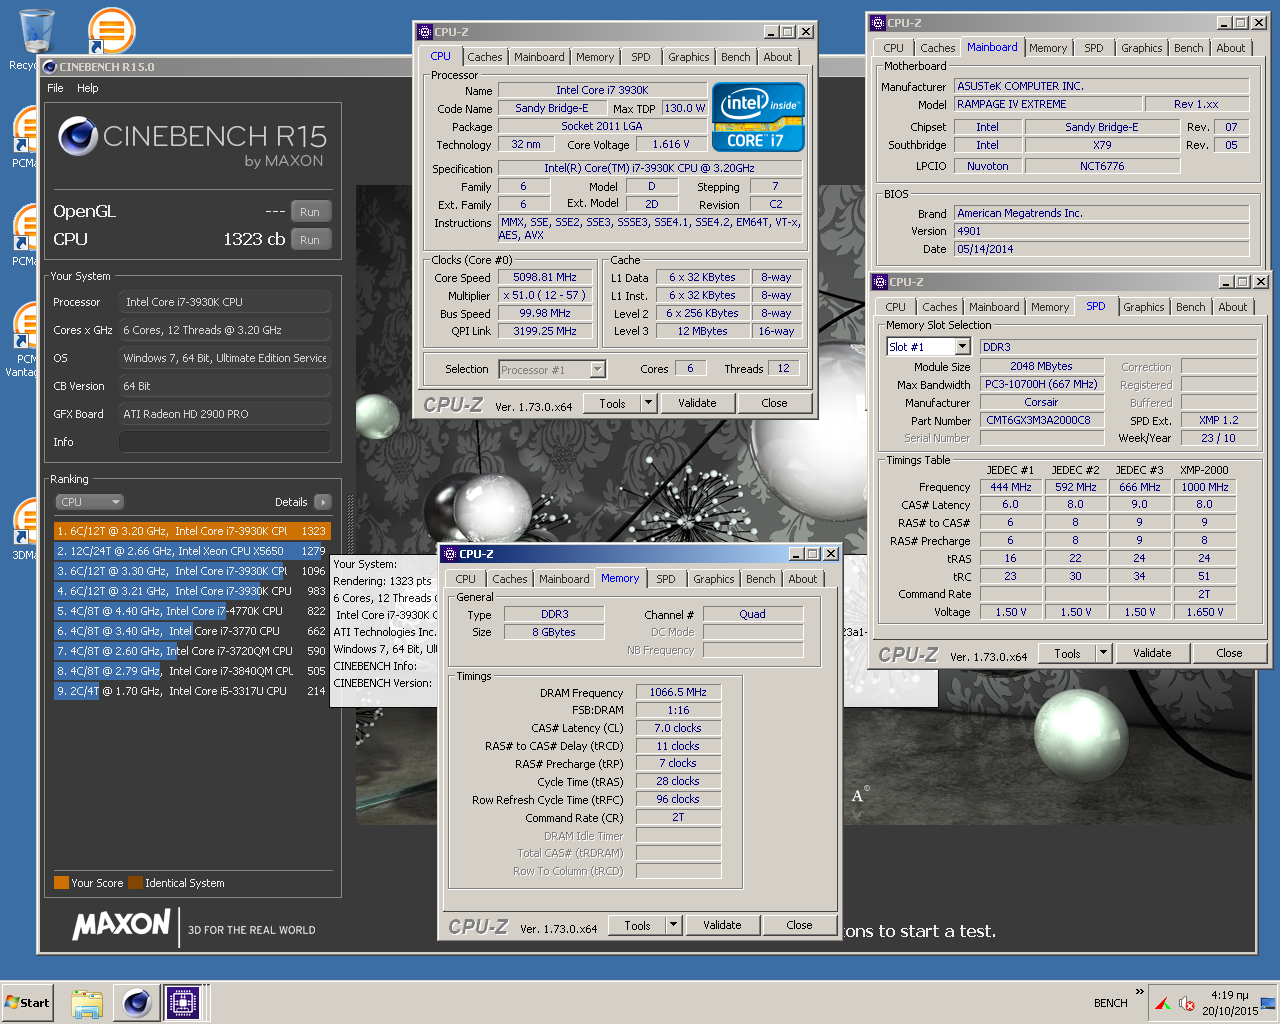This screenshot has height=1024, width=1280.
Task: Click the AMD Catalyst tray icon
Action: (x=1163, y=1003)
